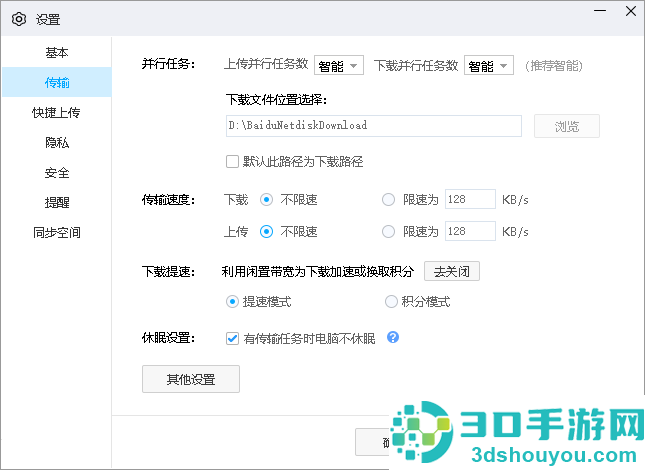Viewport: 645px width, 470px height.
Task: Click the 浏览 browse button
Action: pyautogui.click(x=566, y=126)
